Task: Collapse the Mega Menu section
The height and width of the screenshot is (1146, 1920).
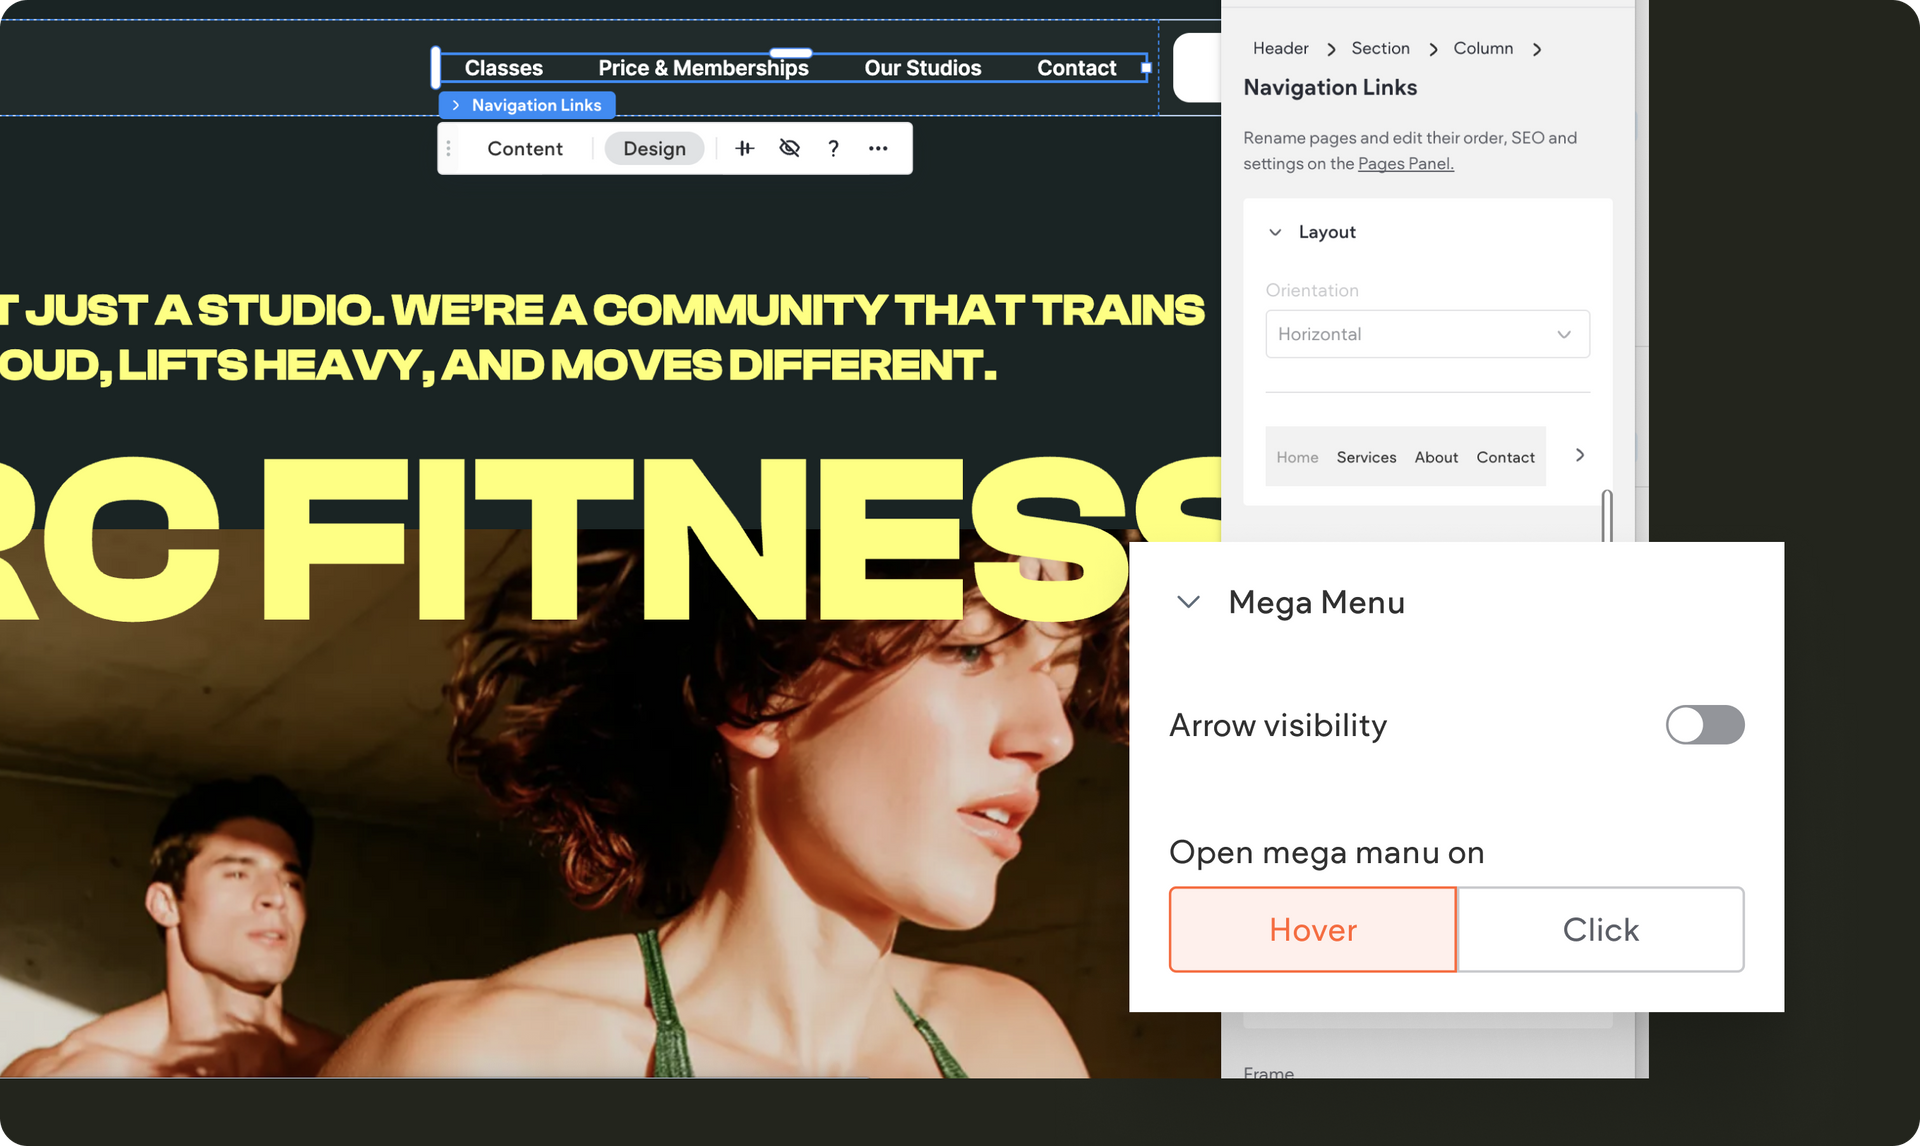Action: 1188,602
